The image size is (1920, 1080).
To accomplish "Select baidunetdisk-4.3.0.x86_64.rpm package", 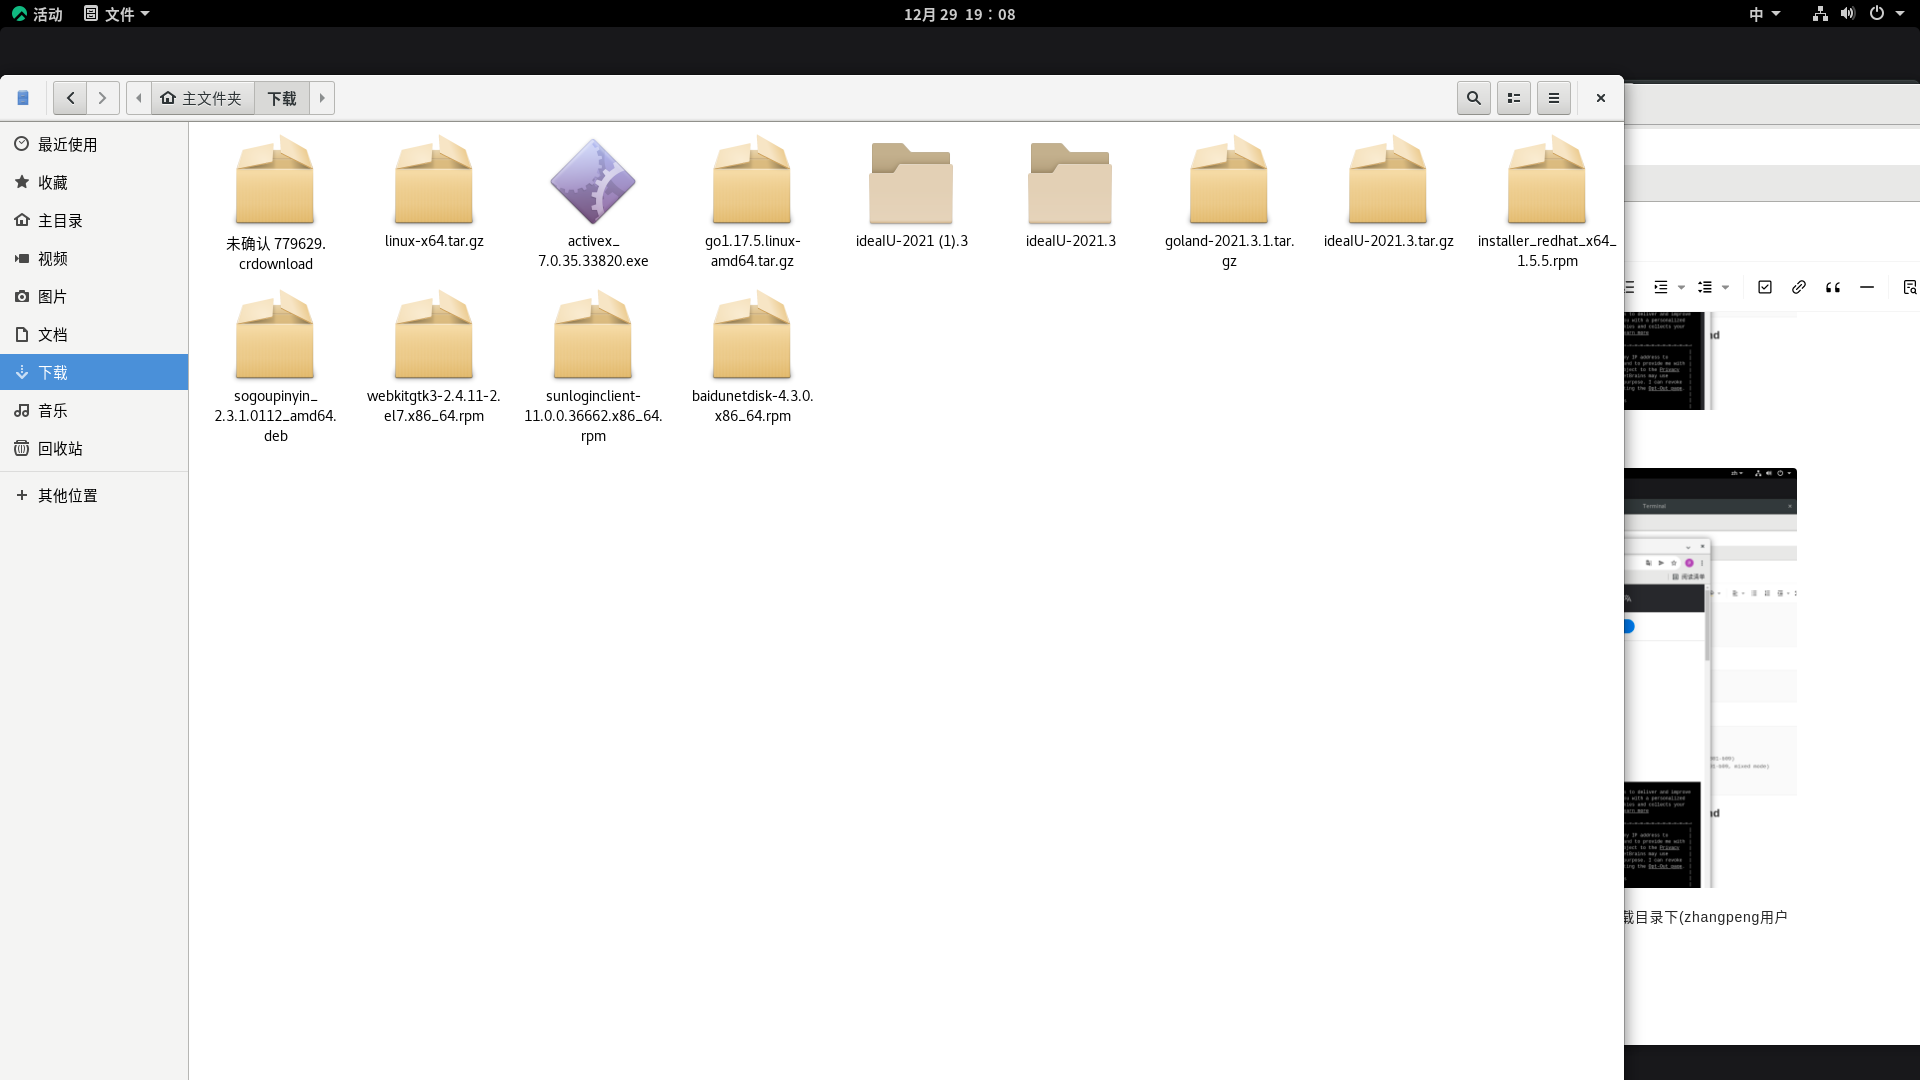I will 752,357.
